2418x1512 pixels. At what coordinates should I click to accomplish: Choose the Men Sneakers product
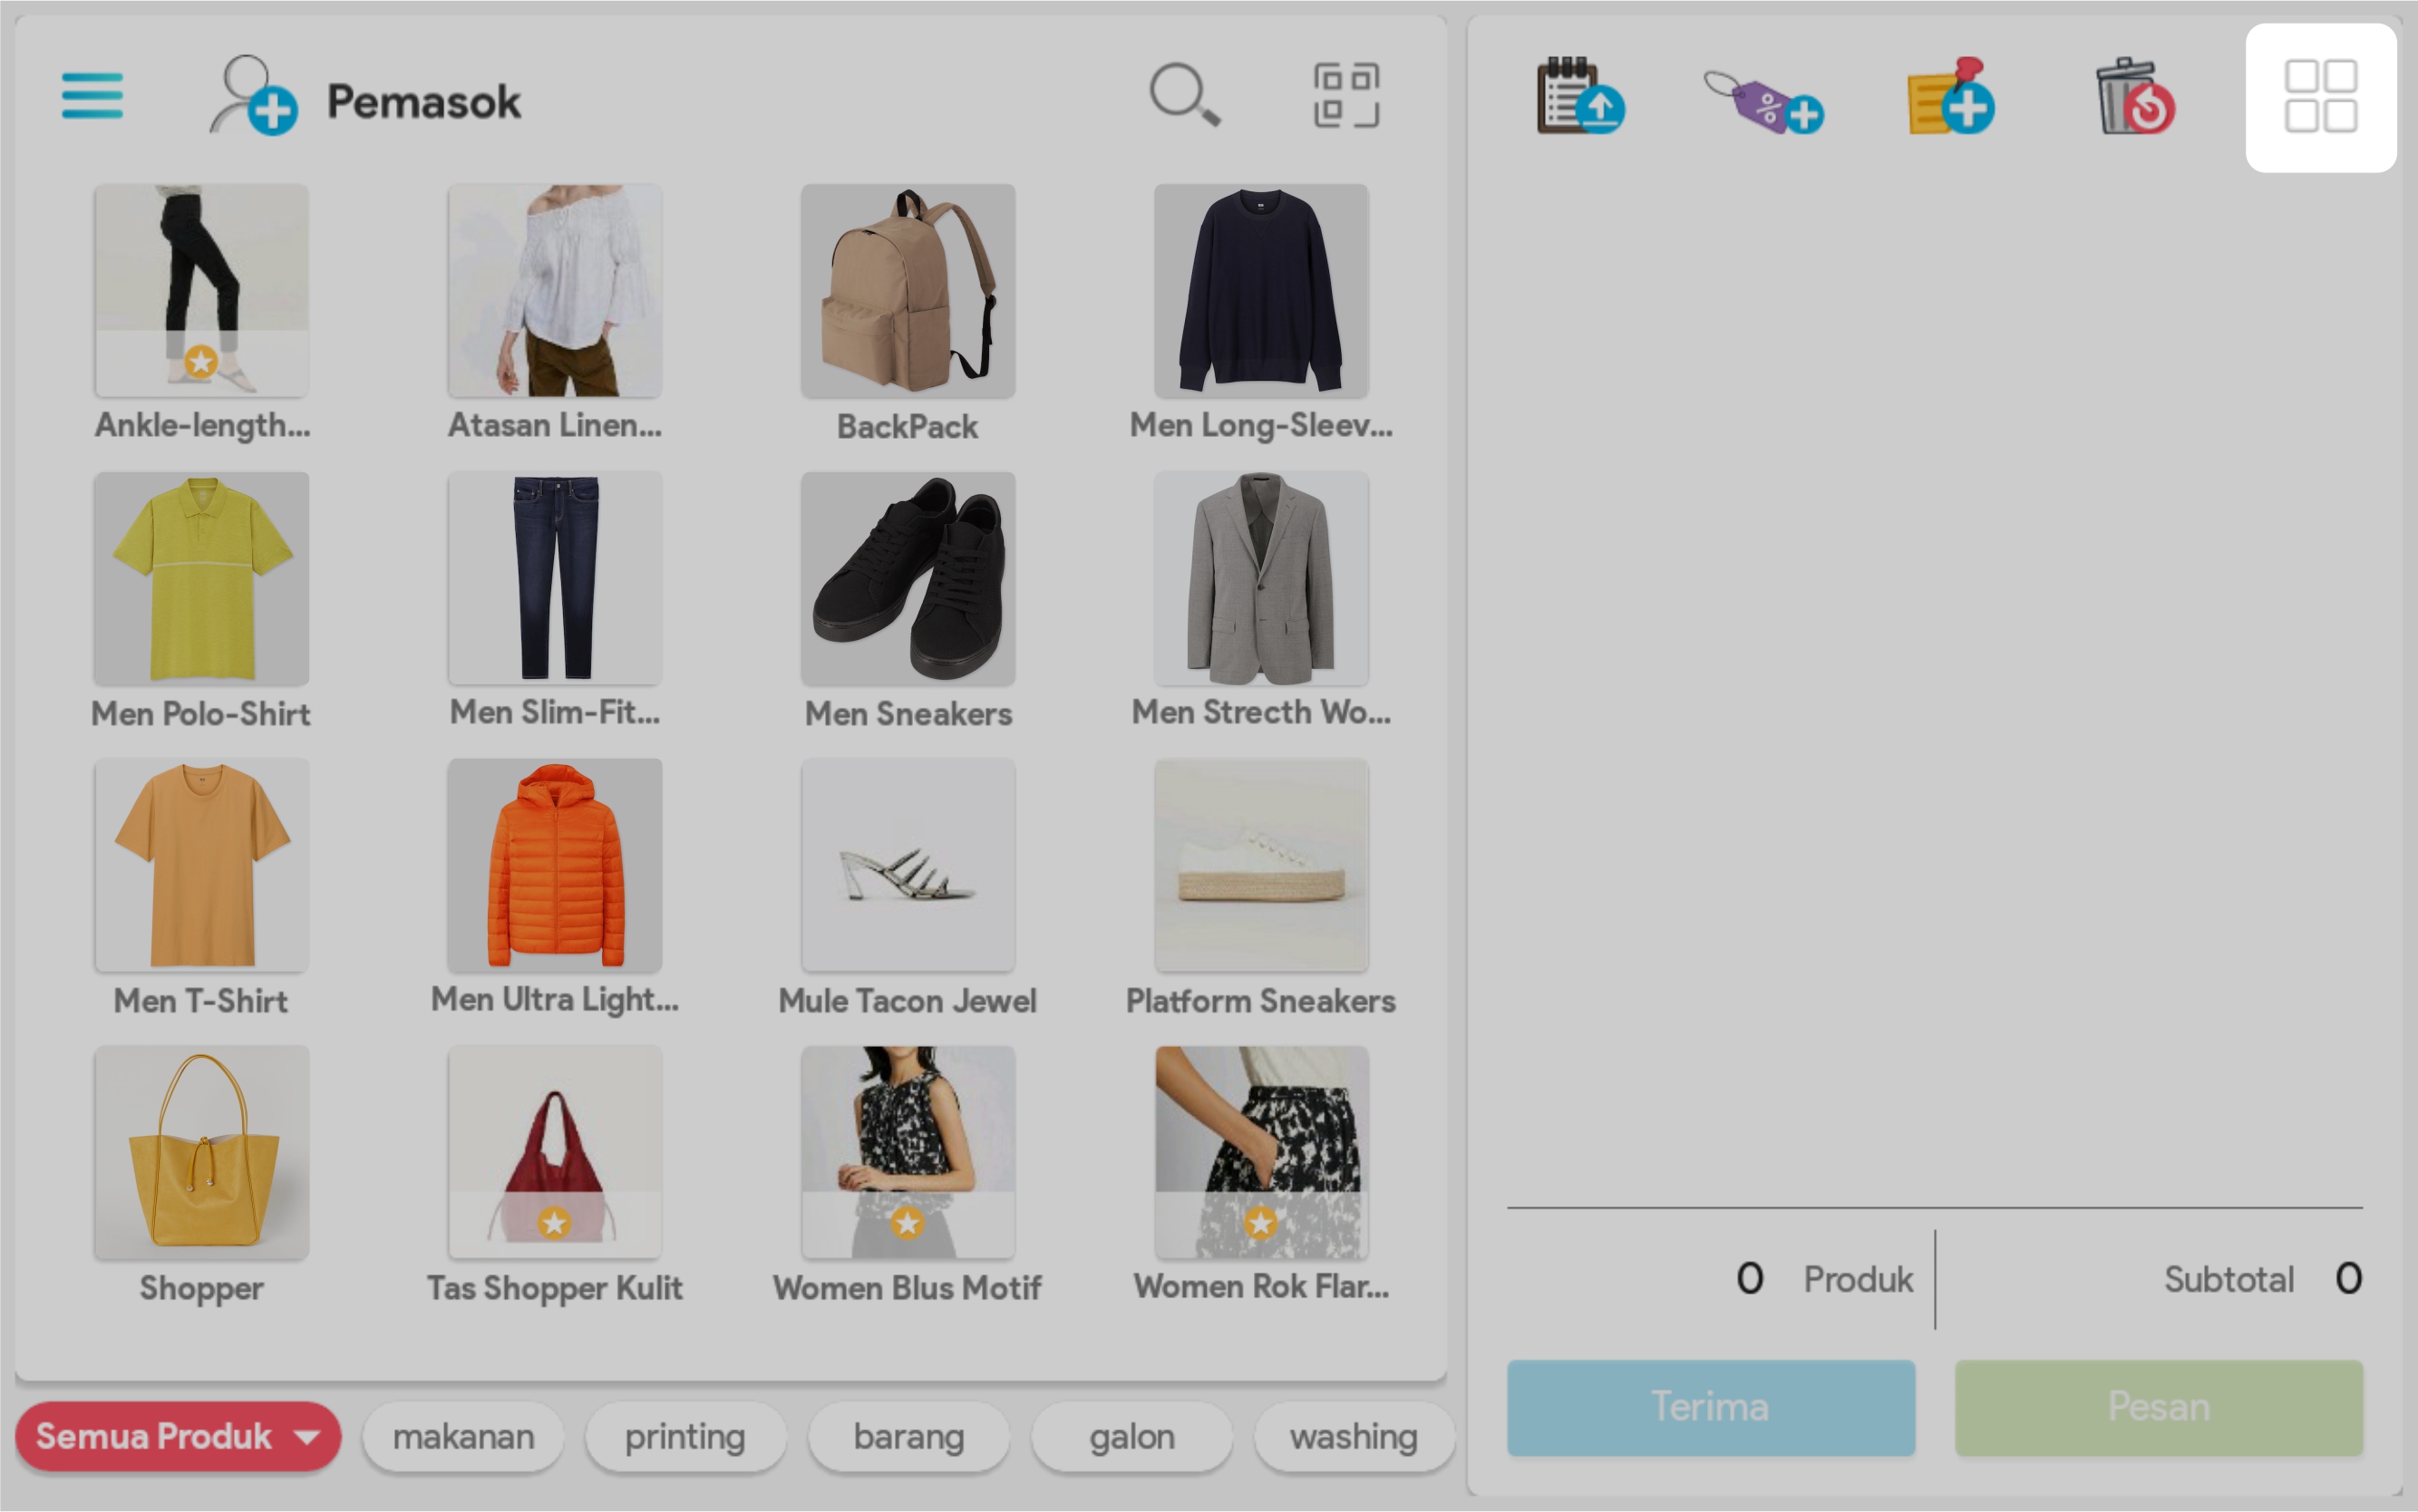[x=907, y=580]
